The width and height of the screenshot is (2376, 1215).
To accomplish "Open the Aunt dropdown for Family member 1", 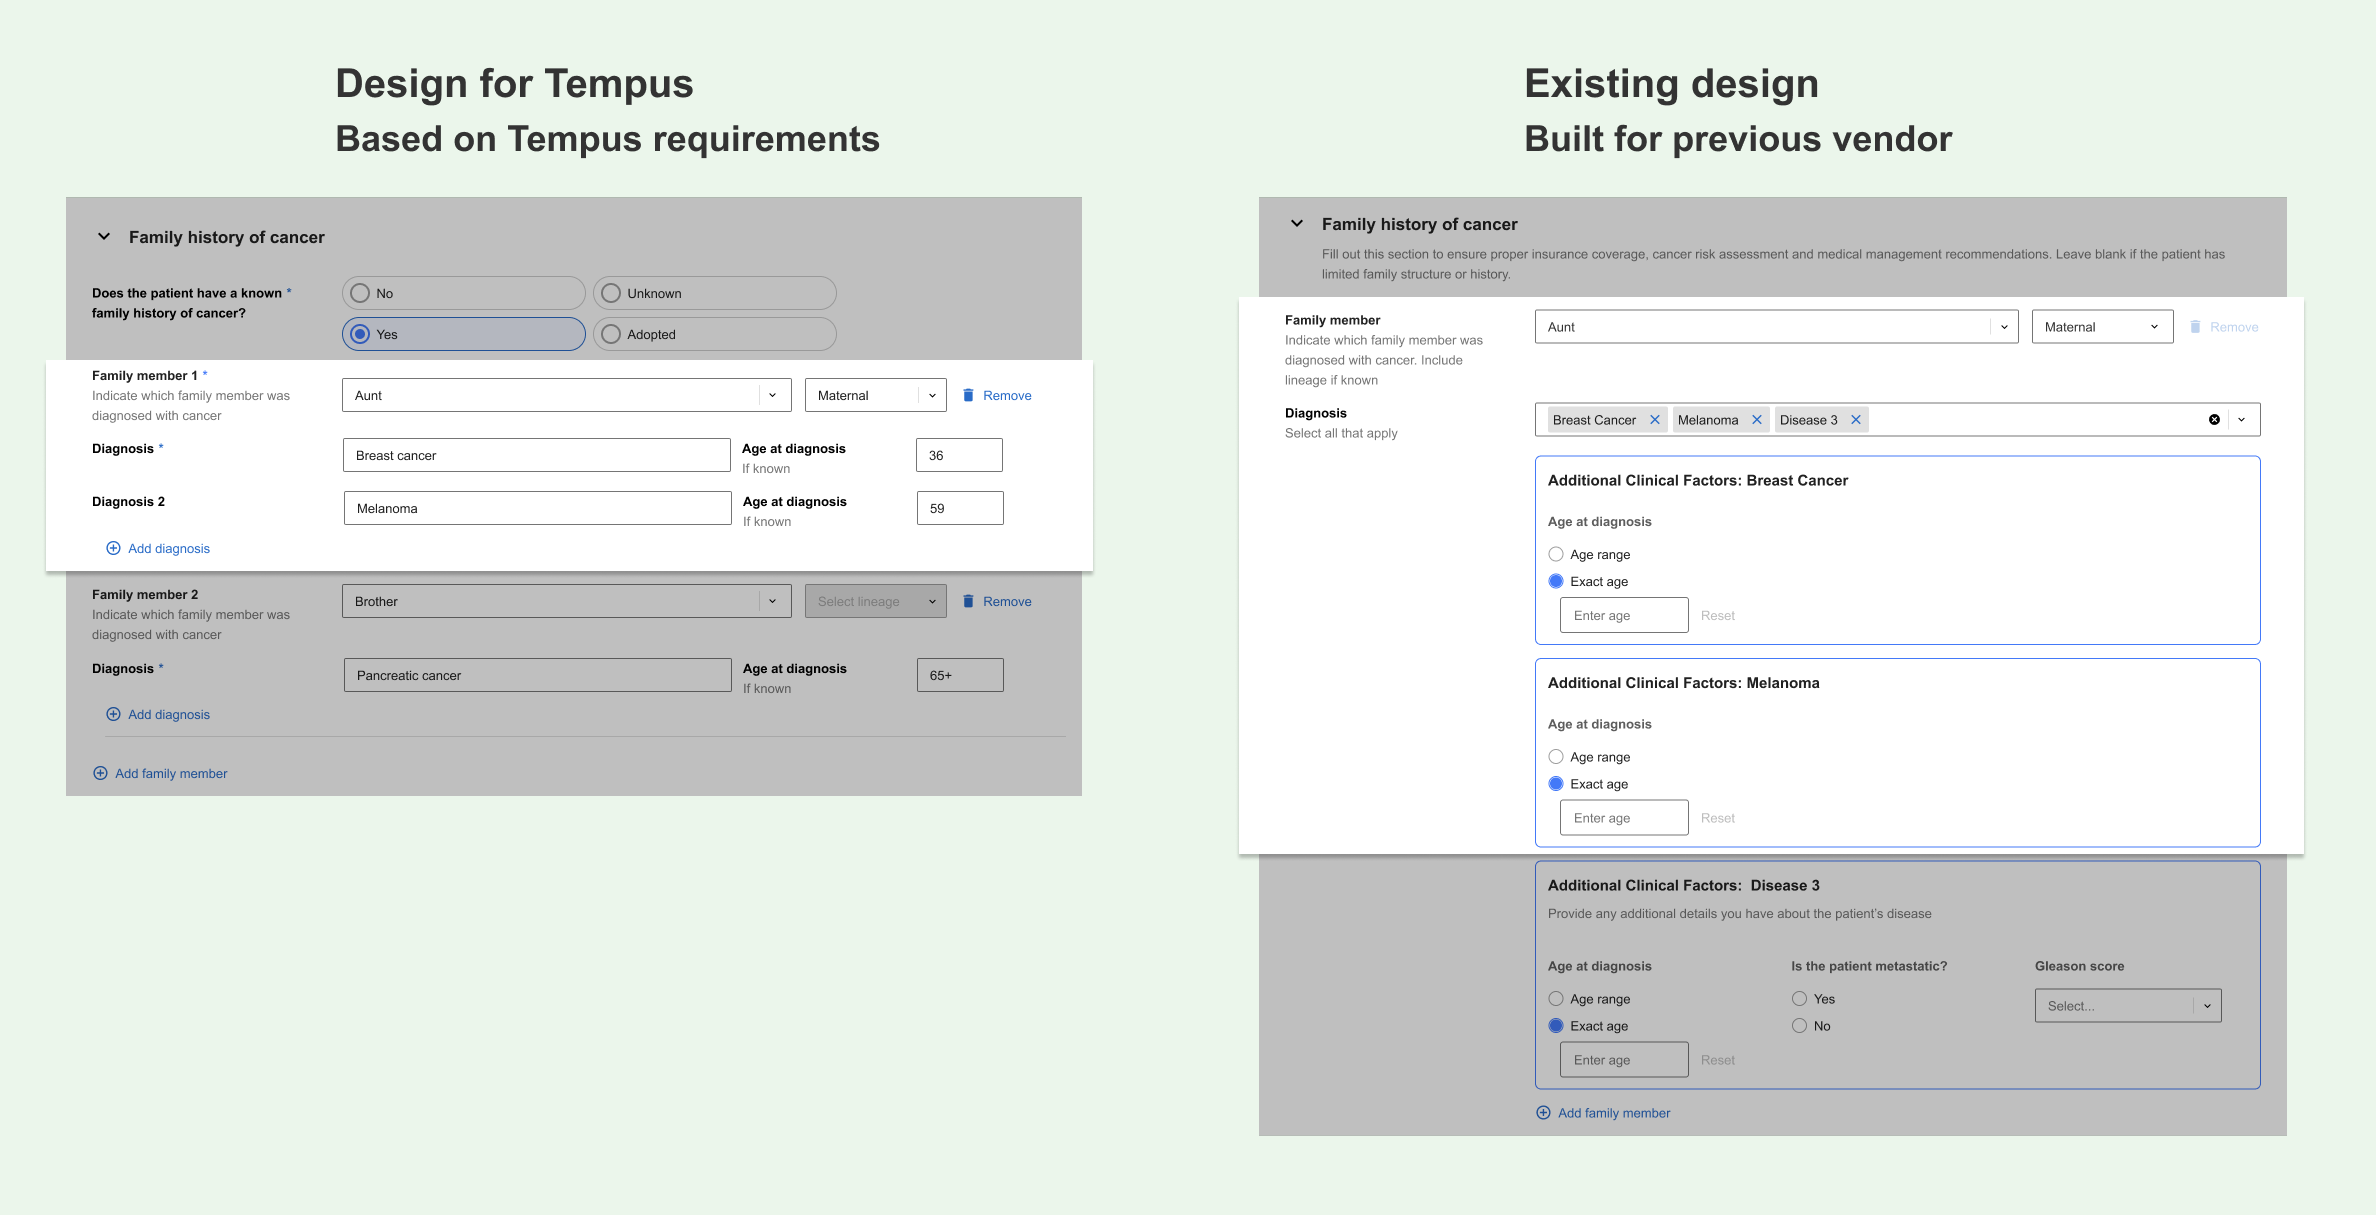I will 566,395.
